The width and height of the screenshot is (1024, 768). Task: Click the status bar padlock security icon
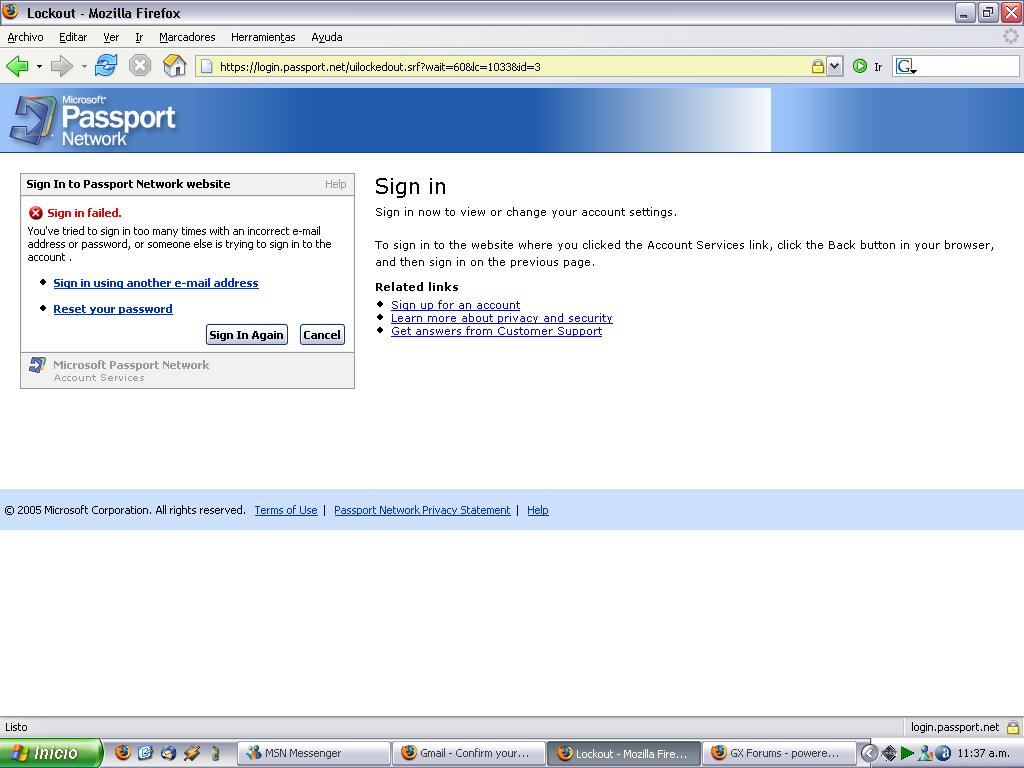point(1013,727)
